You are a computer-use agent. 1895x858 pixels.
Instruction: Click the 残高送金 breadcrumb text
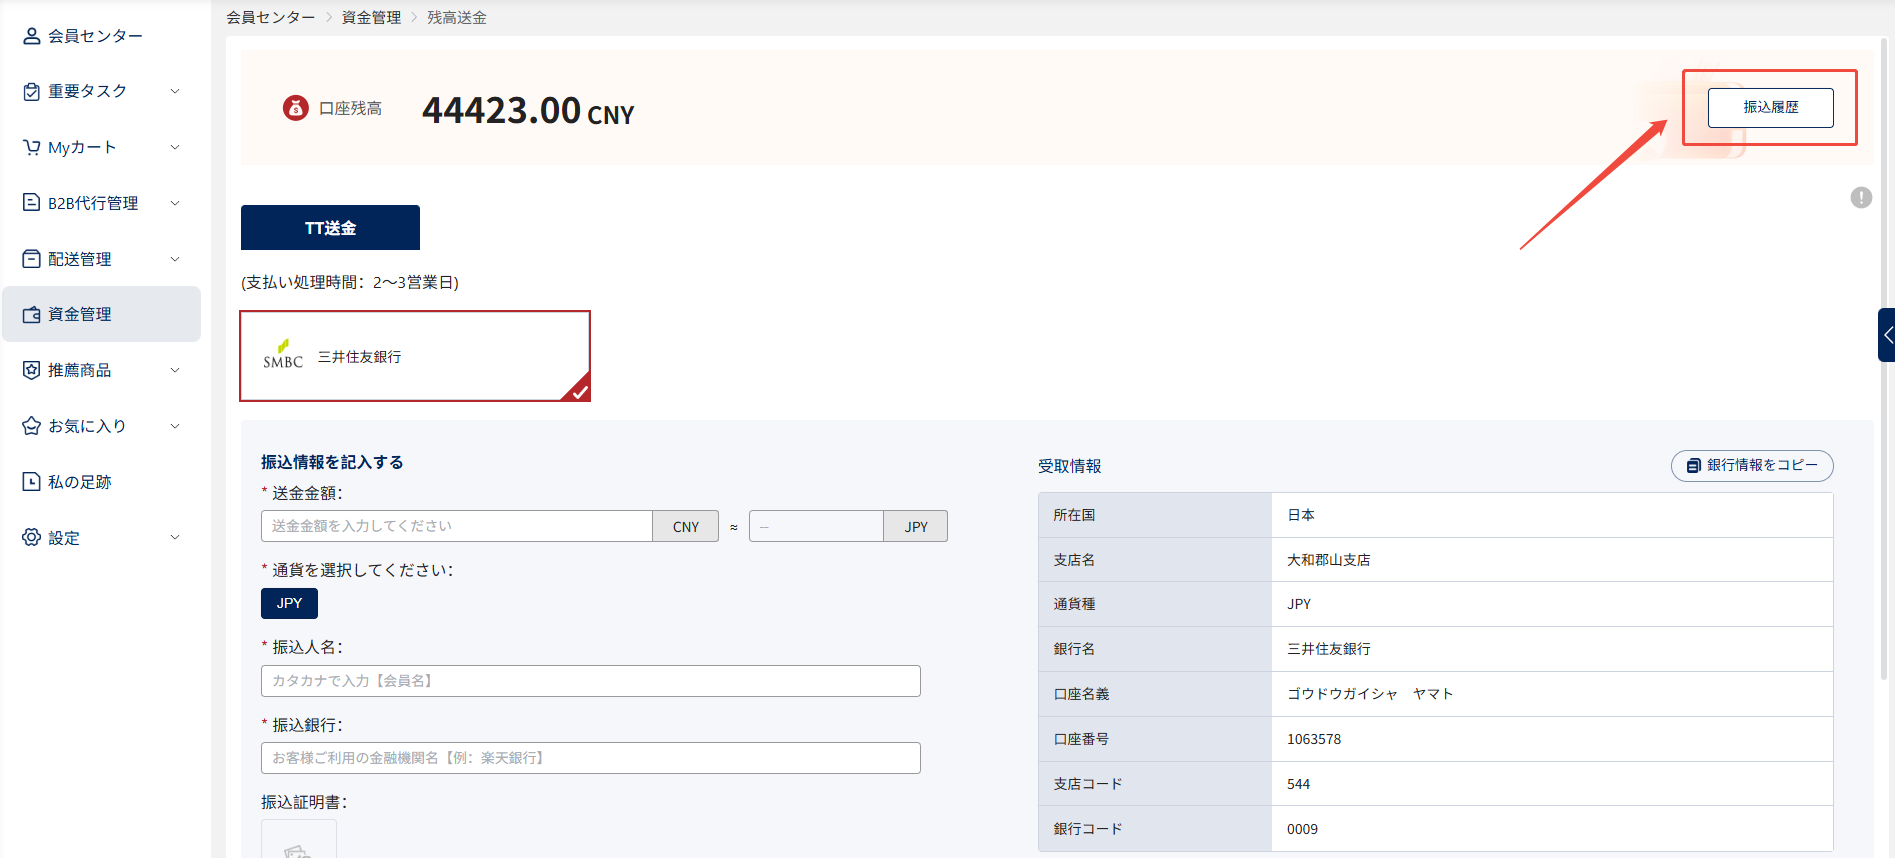coord(457,17)
